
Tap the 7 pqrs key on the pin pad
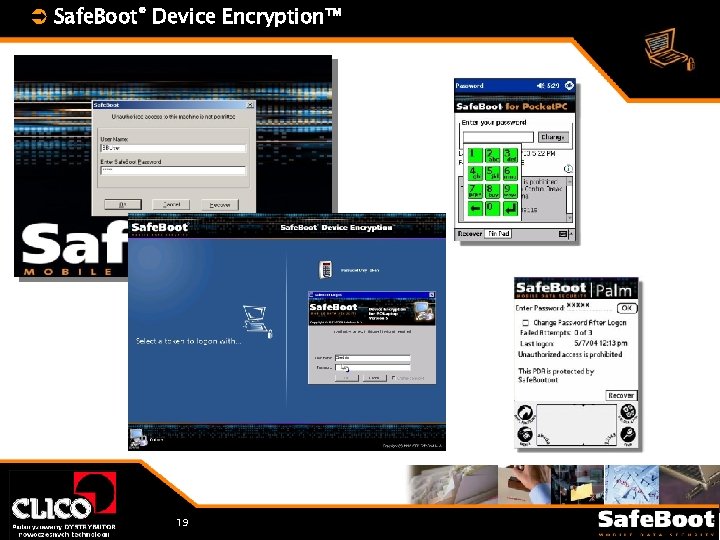[x=475, y=191]
